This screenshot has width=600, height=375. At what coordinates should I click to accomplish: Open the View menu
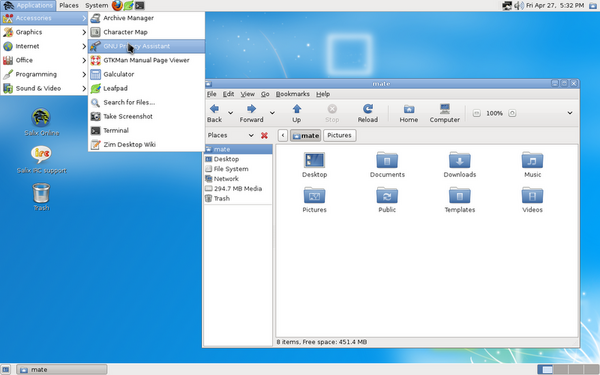click(248, 94)
